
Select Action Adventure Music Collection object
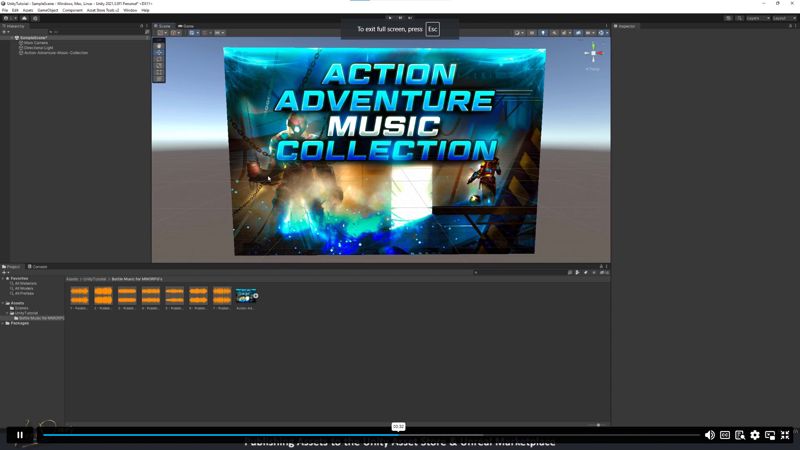tap(56, 53)
